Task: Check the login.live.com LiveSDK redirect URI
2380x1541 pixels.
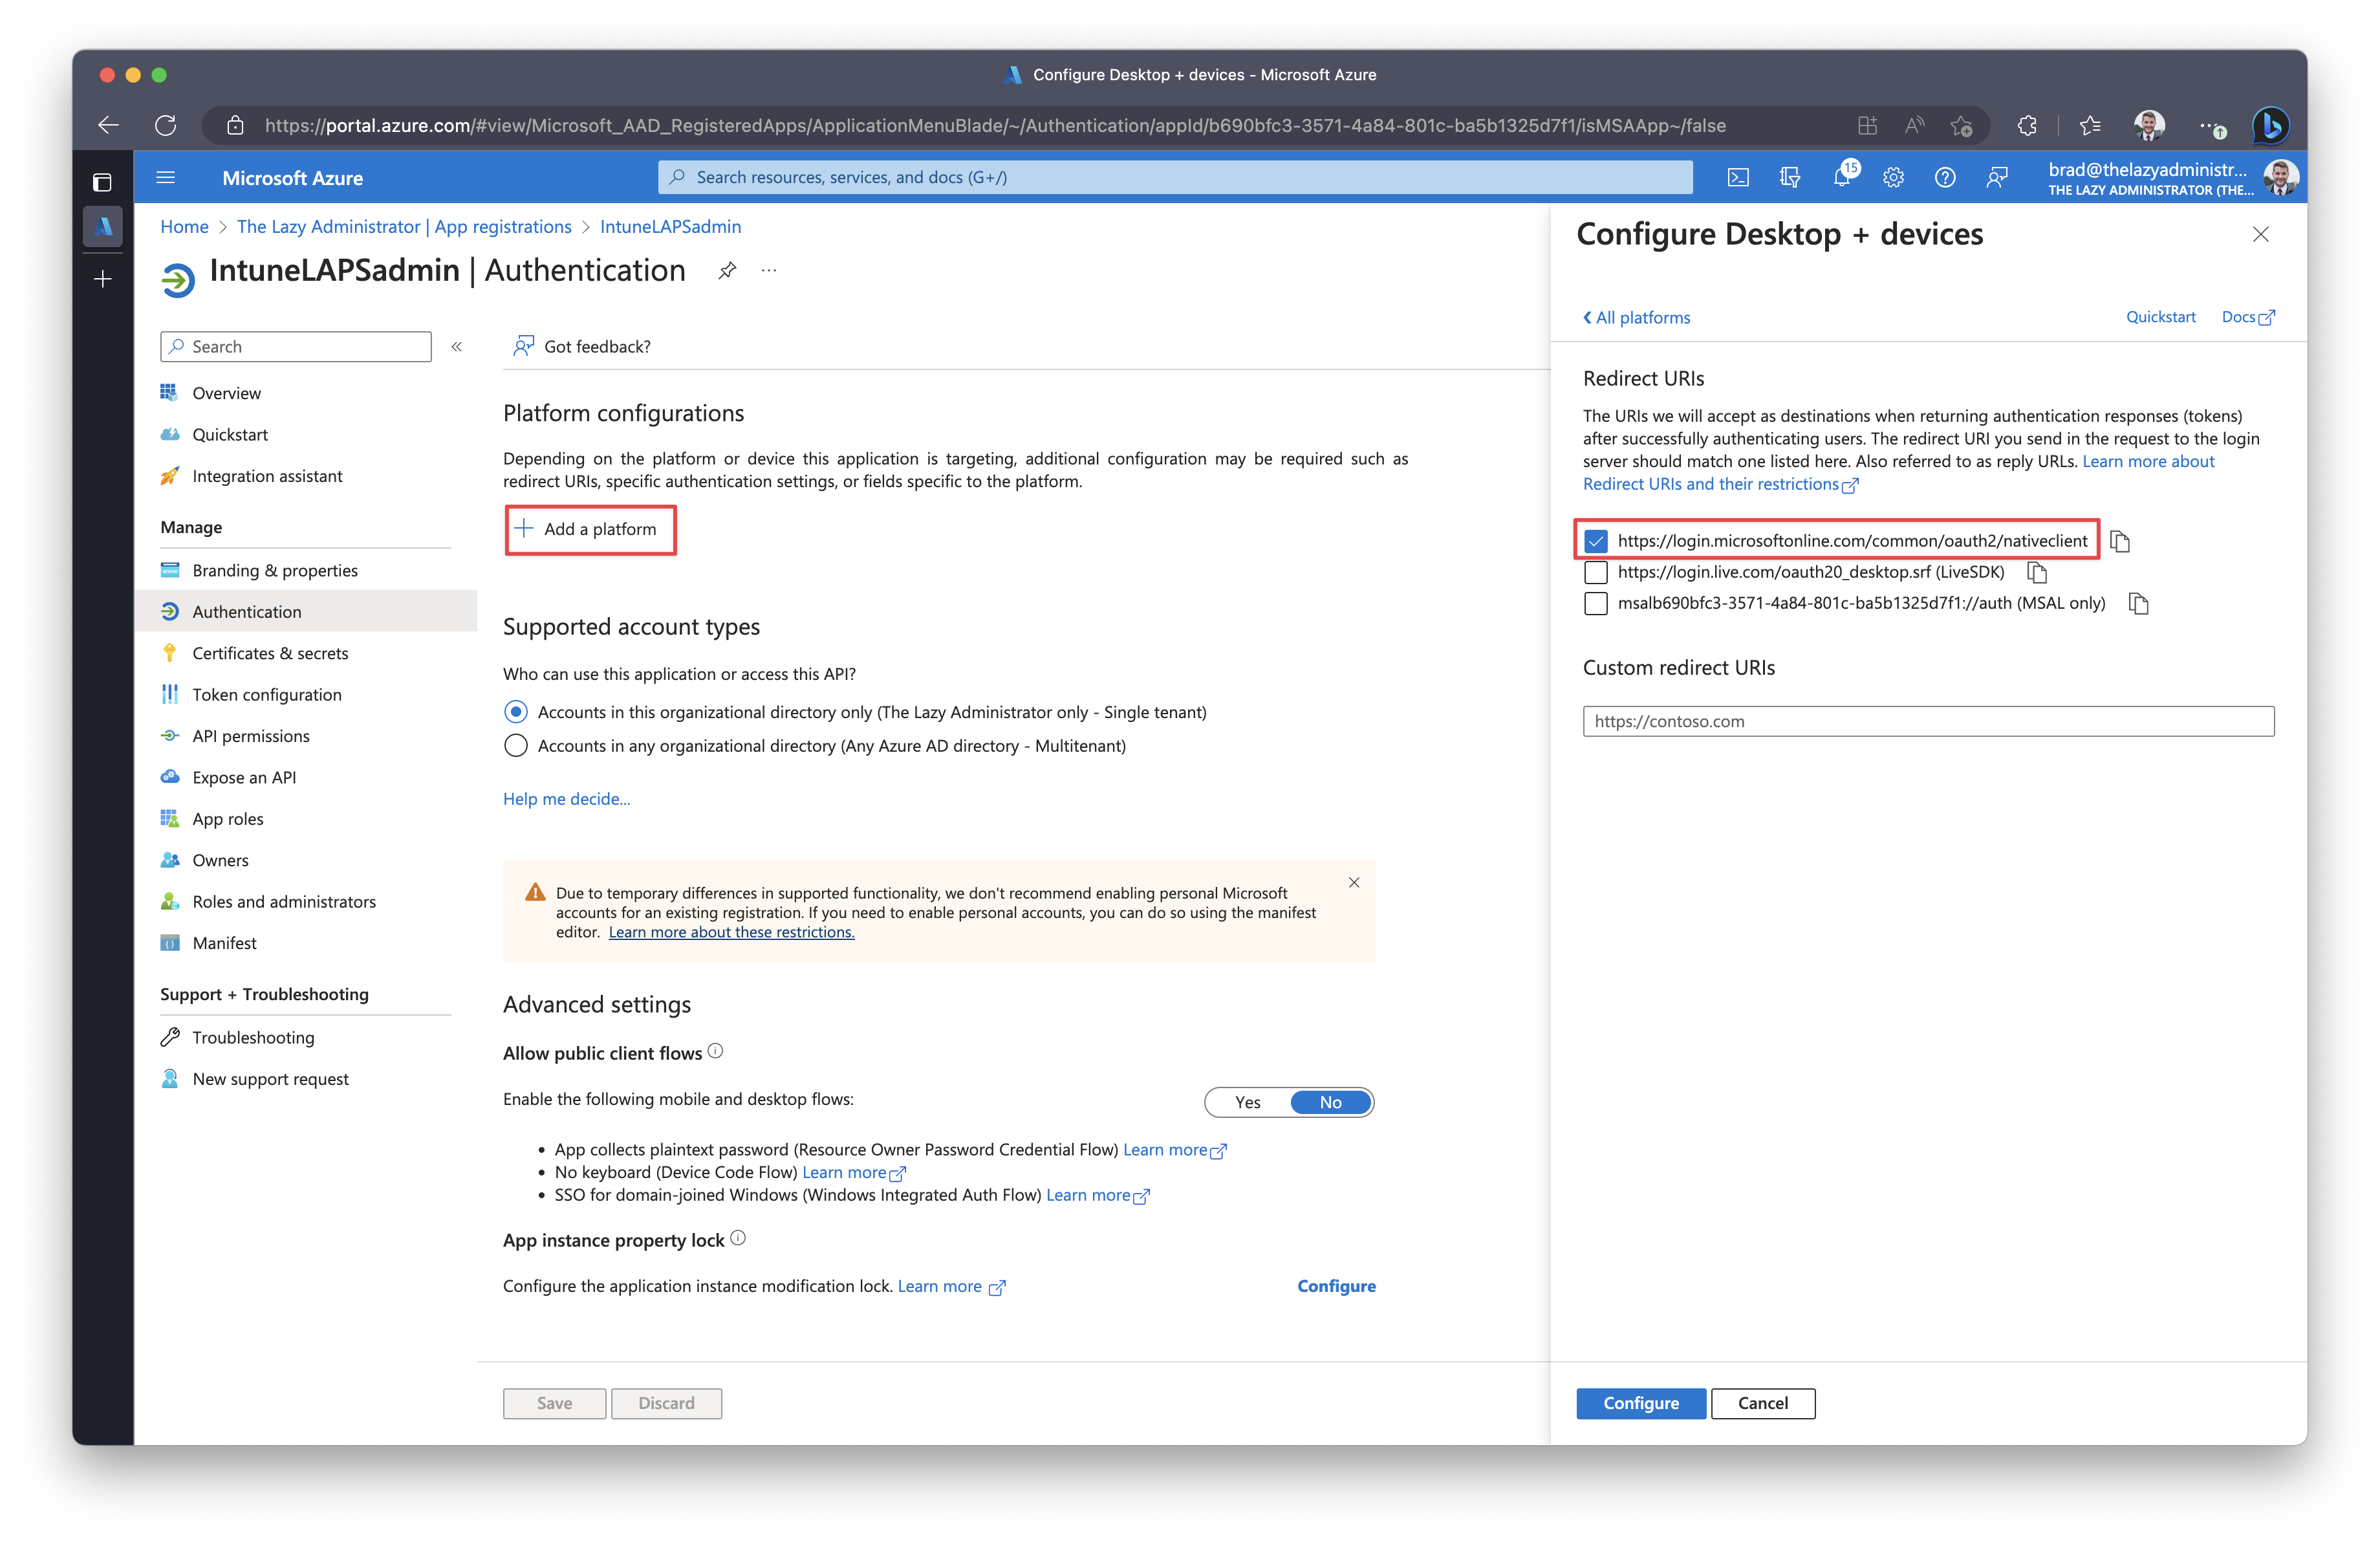Action: pyautogui.click(x=1595, y=572)
